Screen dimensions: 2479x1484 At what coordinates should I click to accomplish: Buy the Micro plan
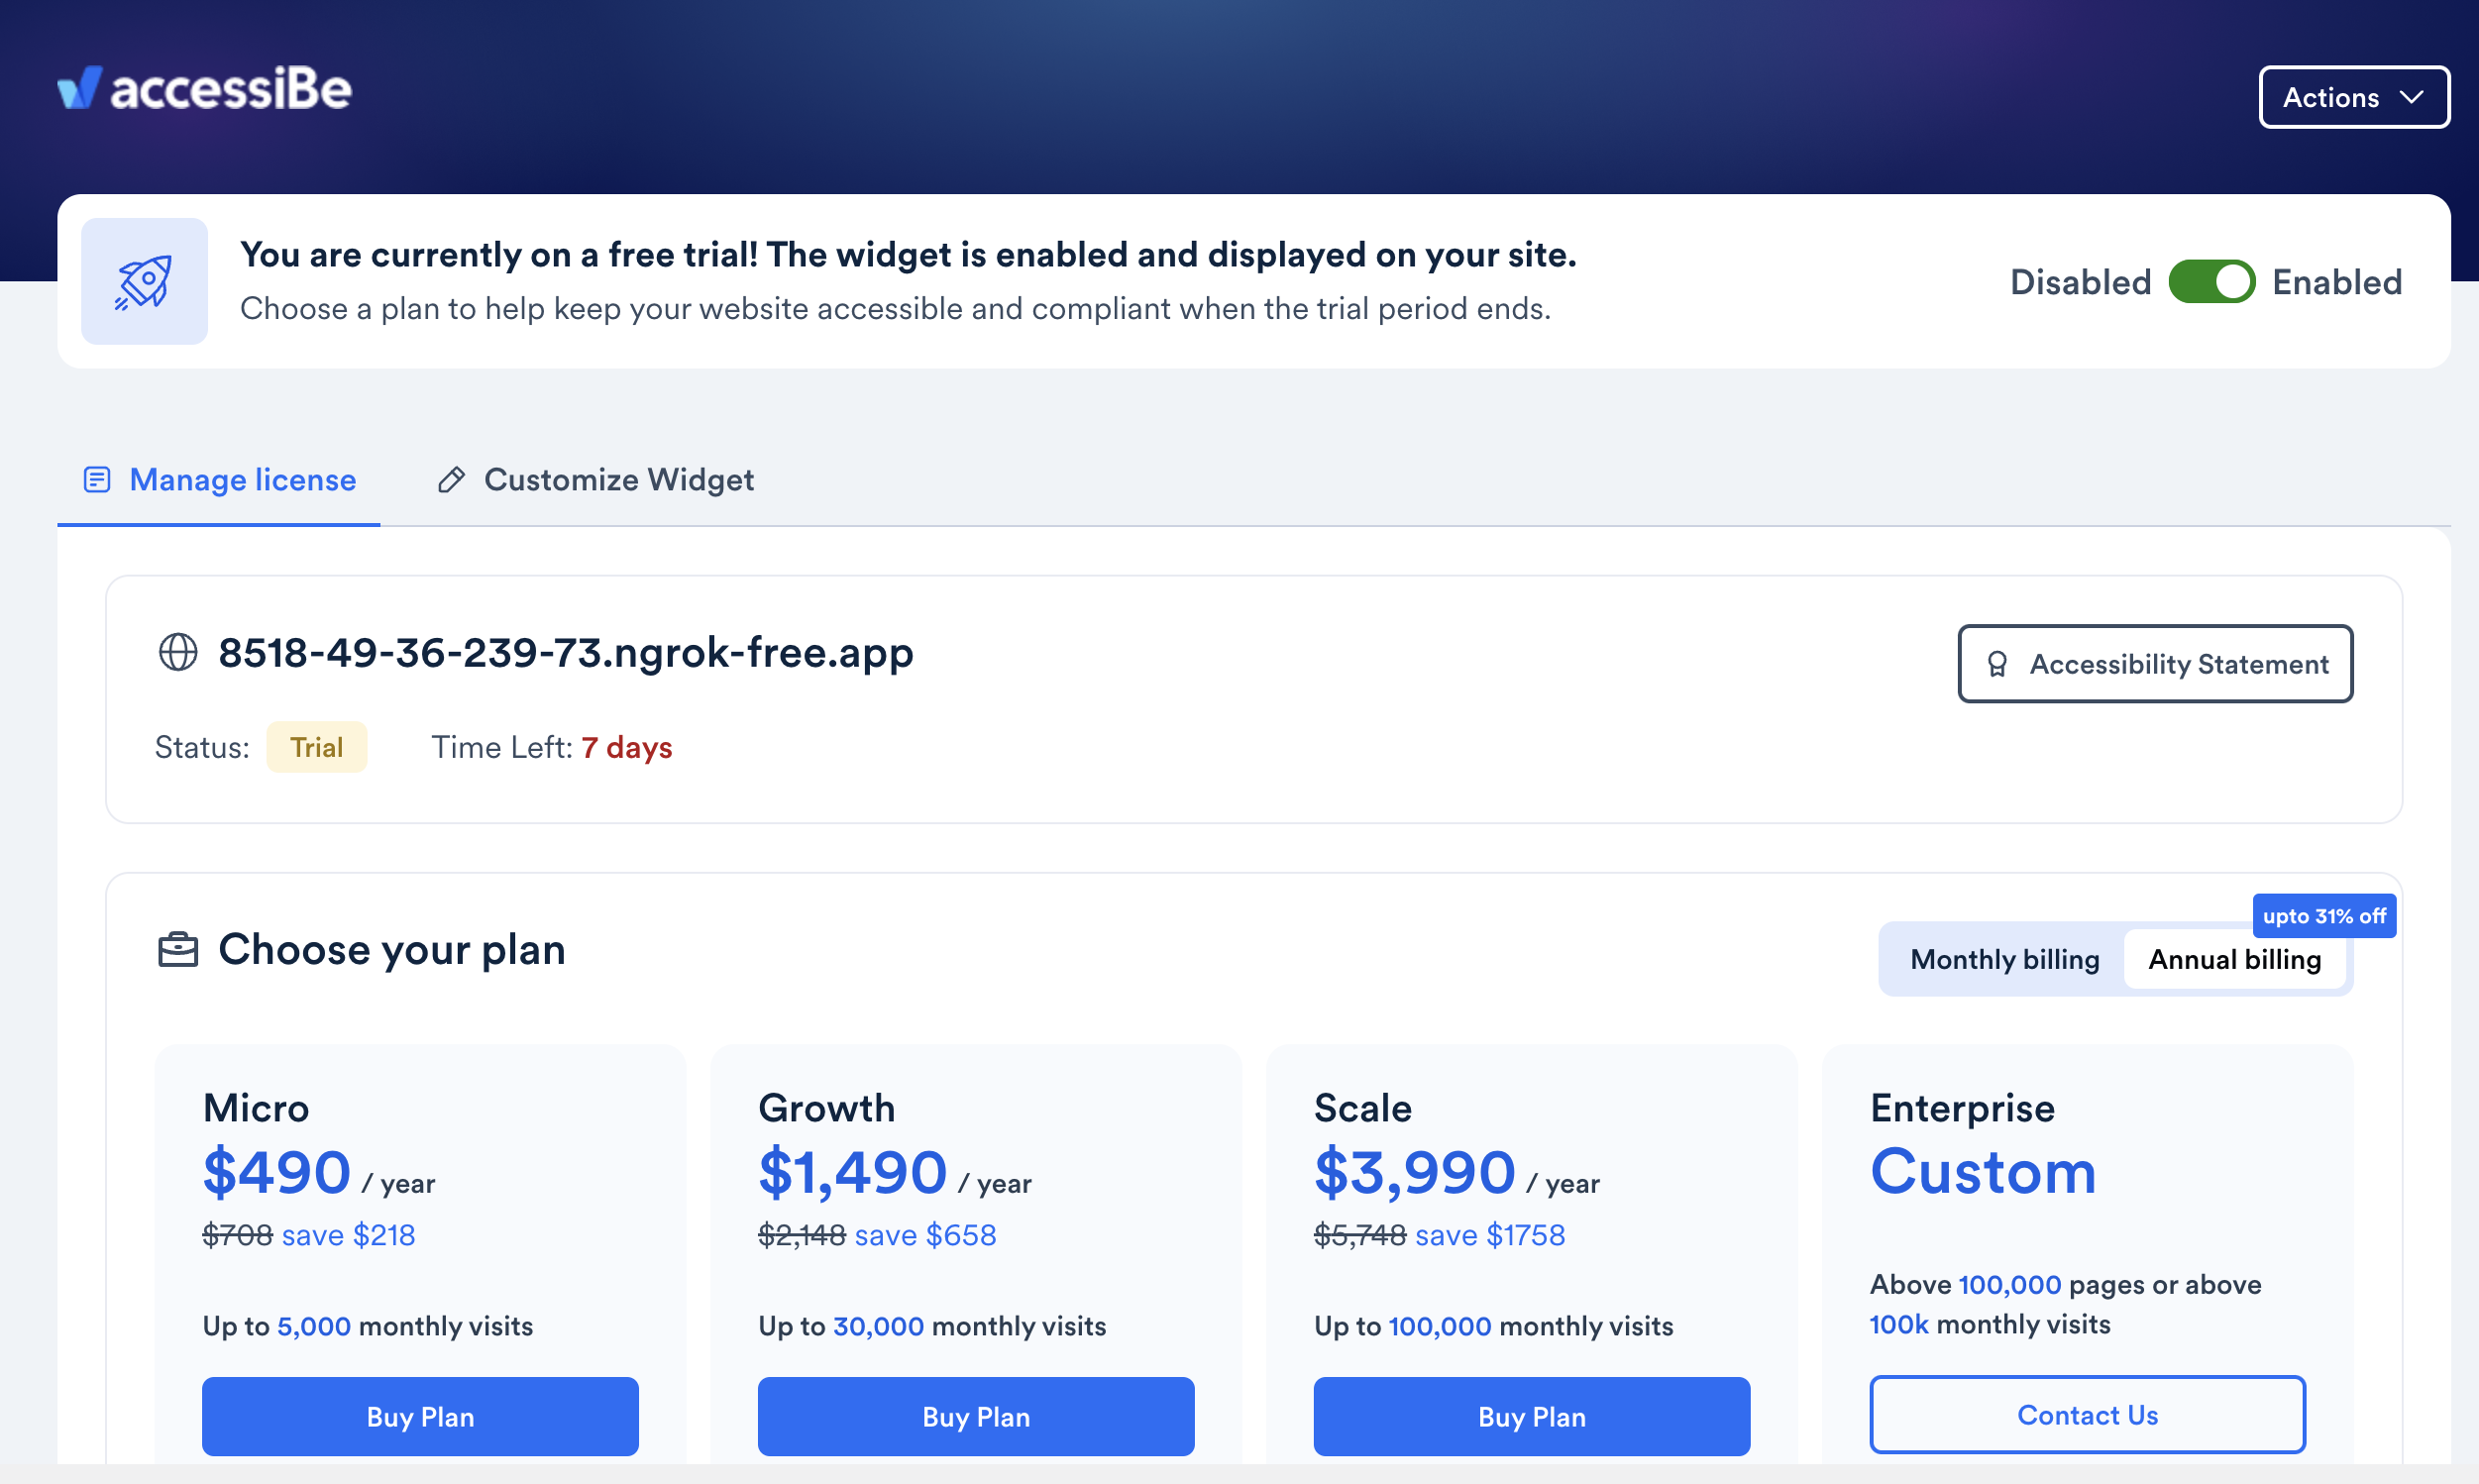[x=420, y=1417]
